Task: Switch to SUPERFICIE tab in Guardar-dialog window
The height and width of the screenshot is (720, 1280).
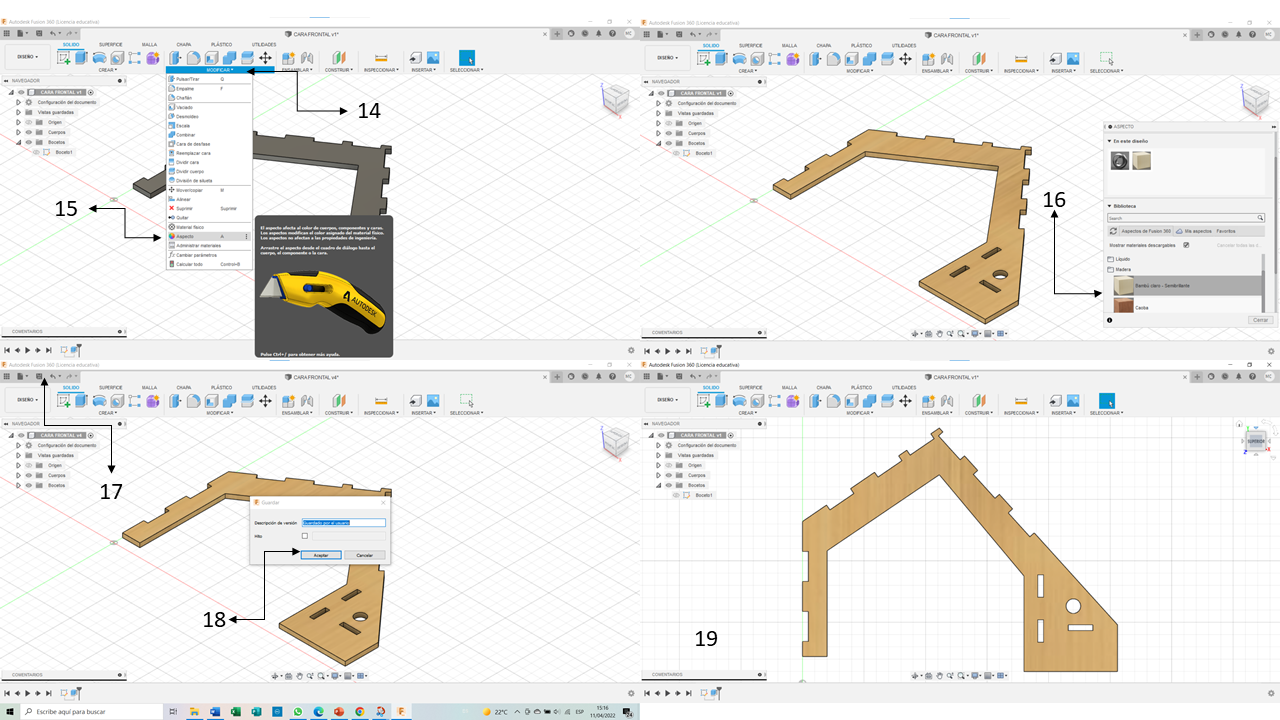Action: 110,387
